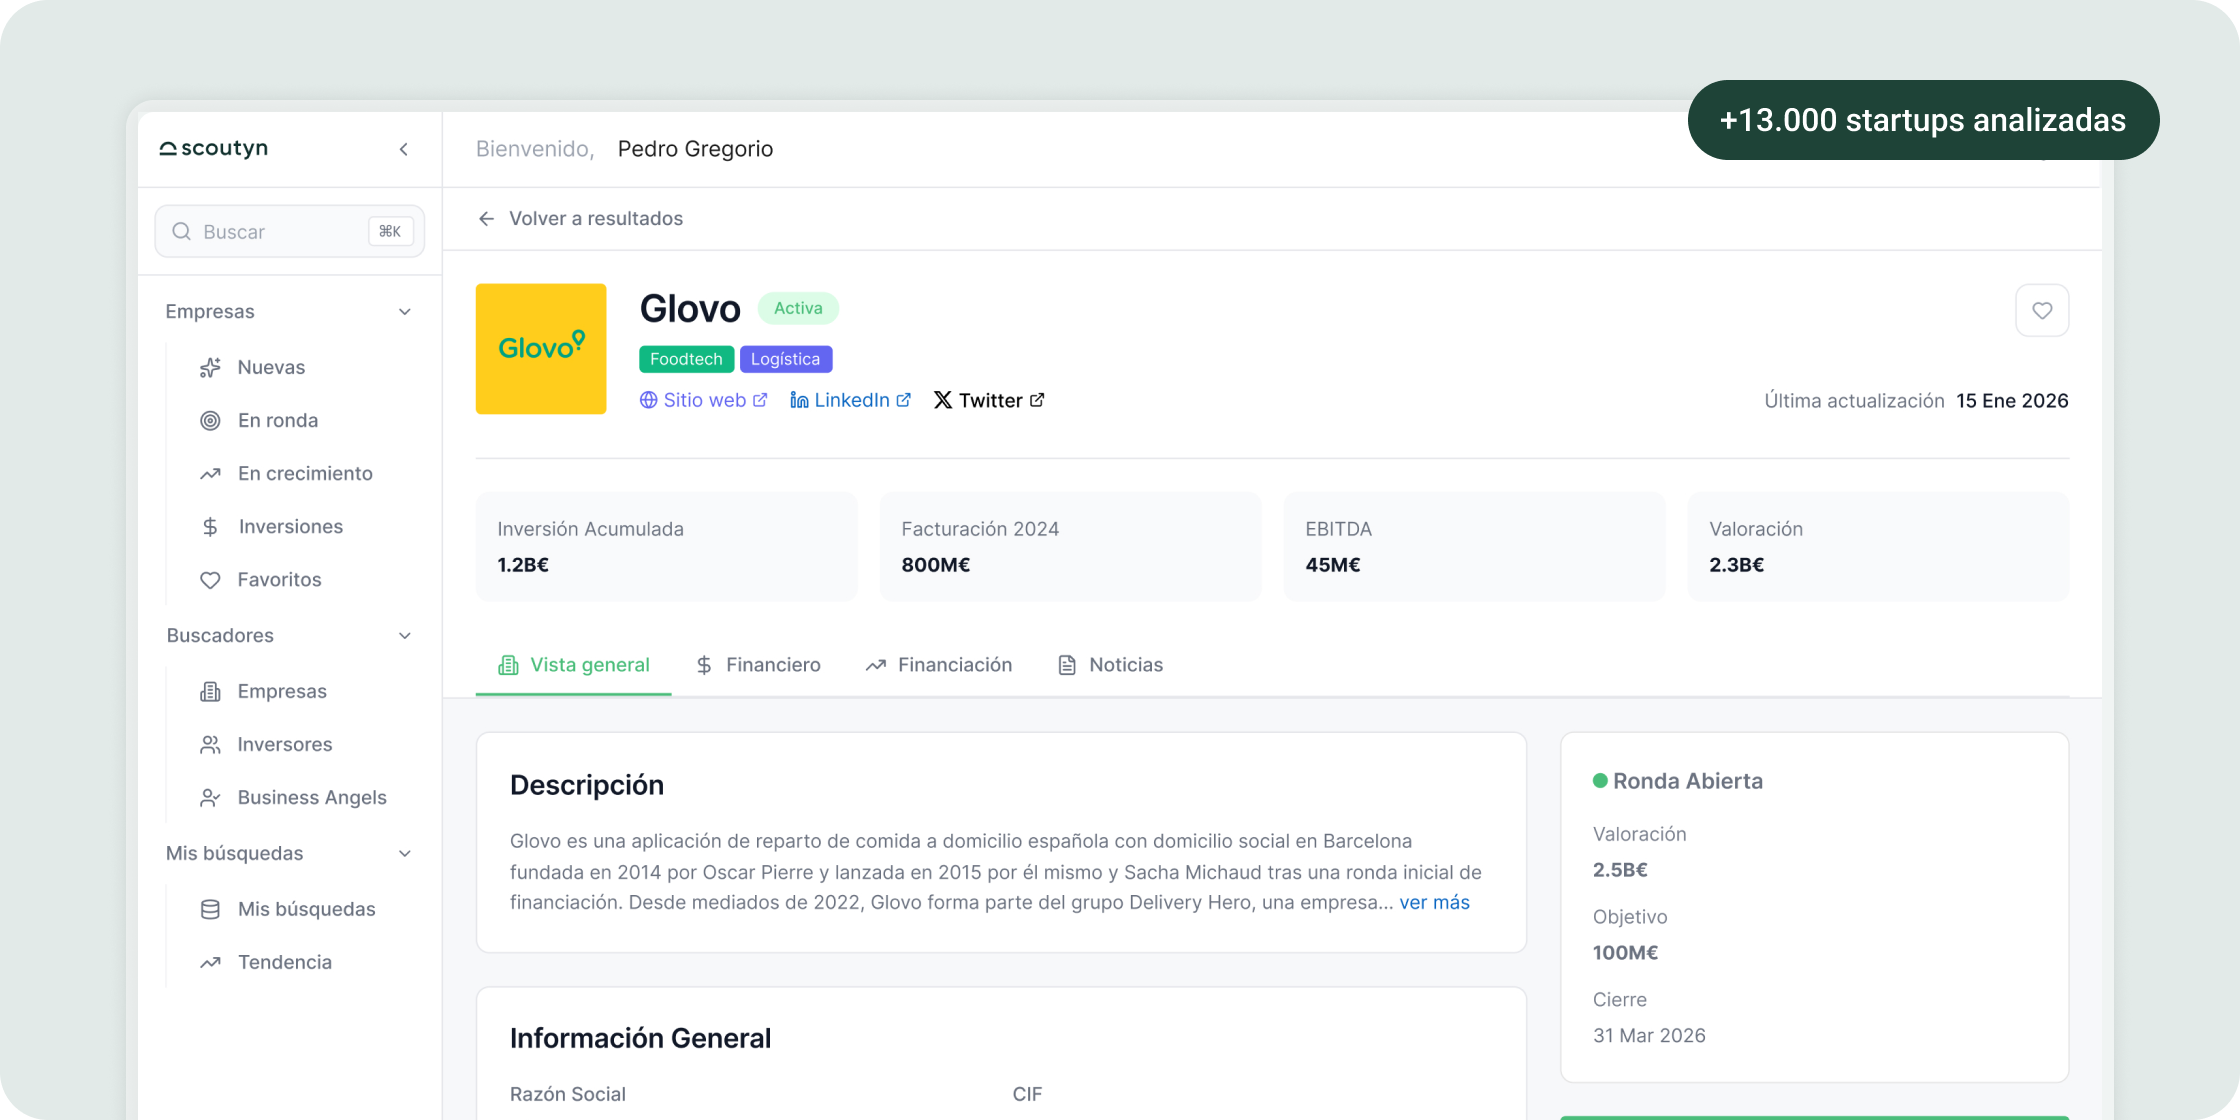Open Business Angels search
Viewport: 2240px width, 1120px height.
294,797
